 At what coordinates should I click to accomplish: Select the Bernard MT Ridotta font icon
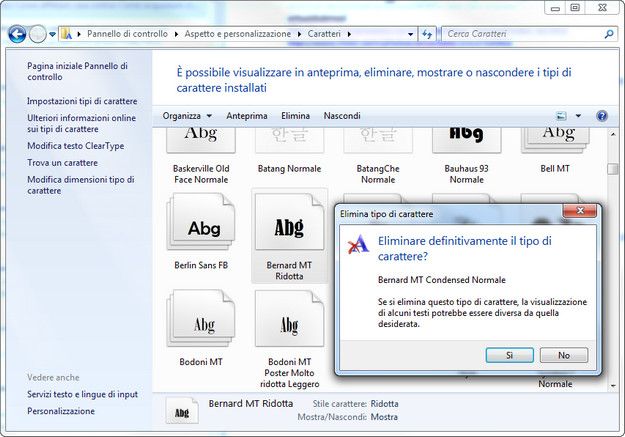(x=289, y=222)
